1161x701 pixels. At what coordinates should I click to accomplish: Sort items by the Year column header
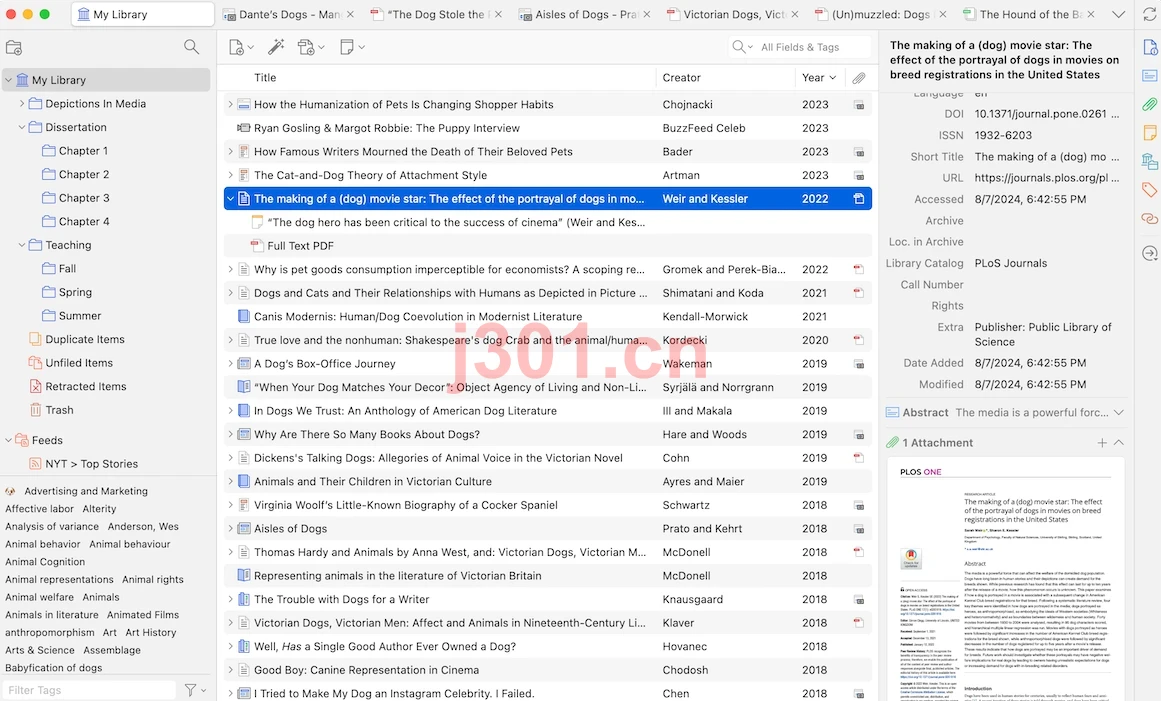tap(820, 78)
